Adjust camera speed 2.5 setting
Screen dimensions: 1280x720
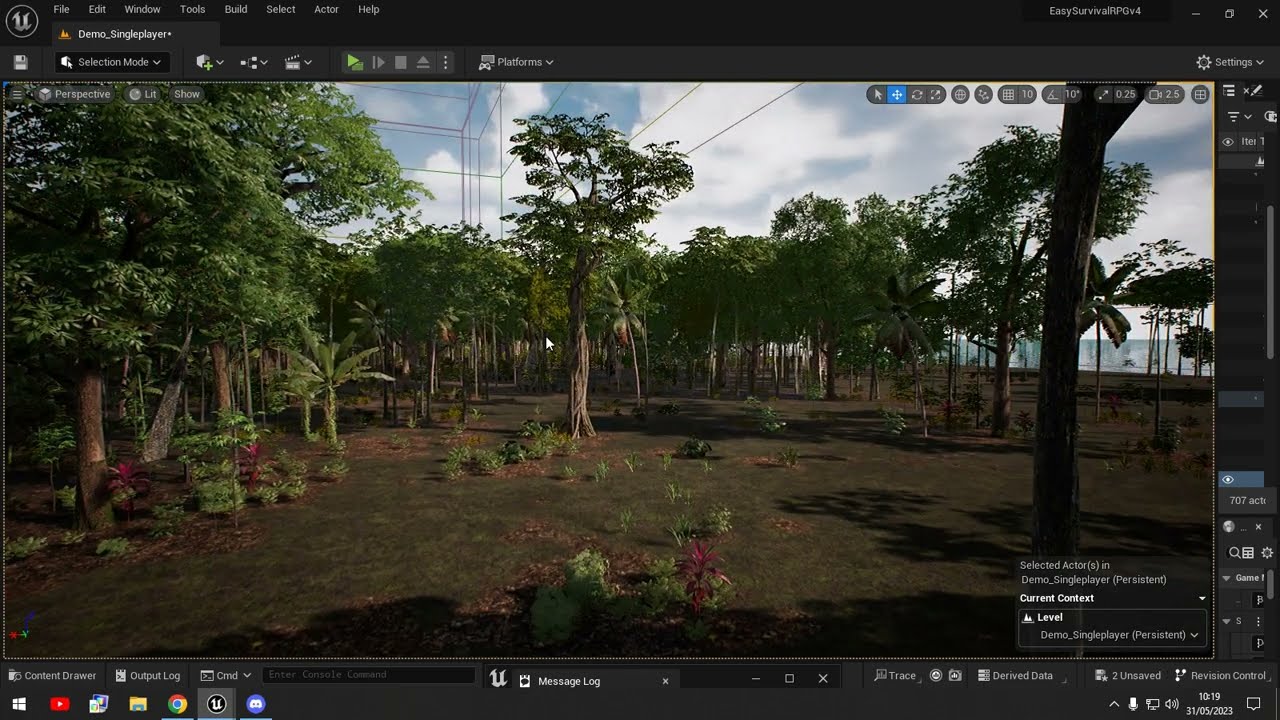[1165, 94]
